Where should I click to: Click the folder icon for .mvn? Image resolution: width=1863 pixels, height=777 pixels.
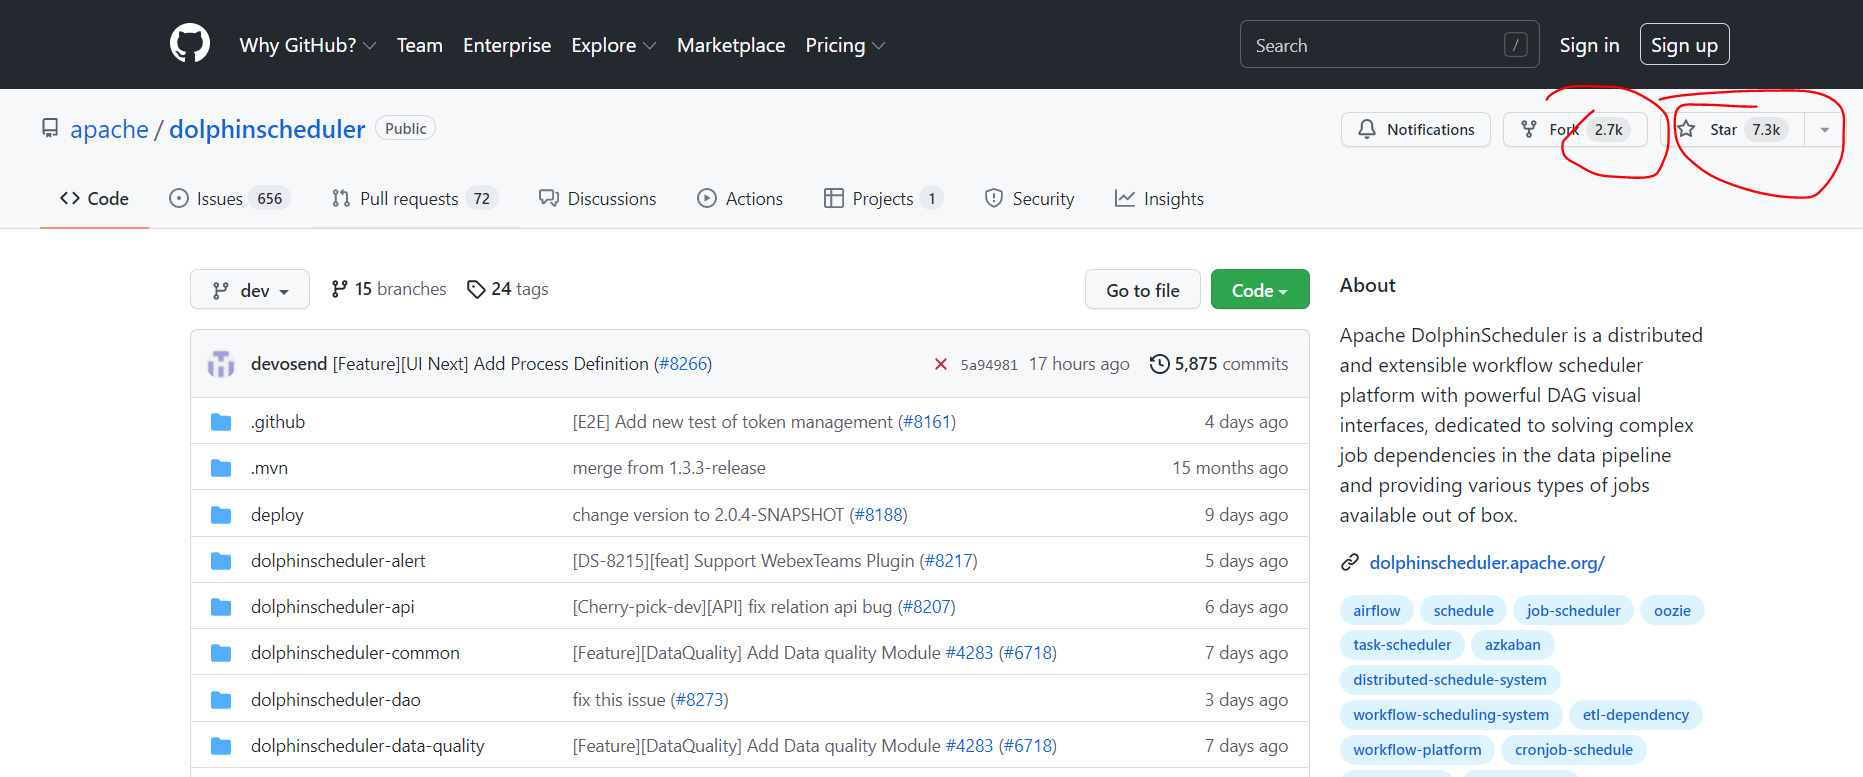(x=221, y=468)
